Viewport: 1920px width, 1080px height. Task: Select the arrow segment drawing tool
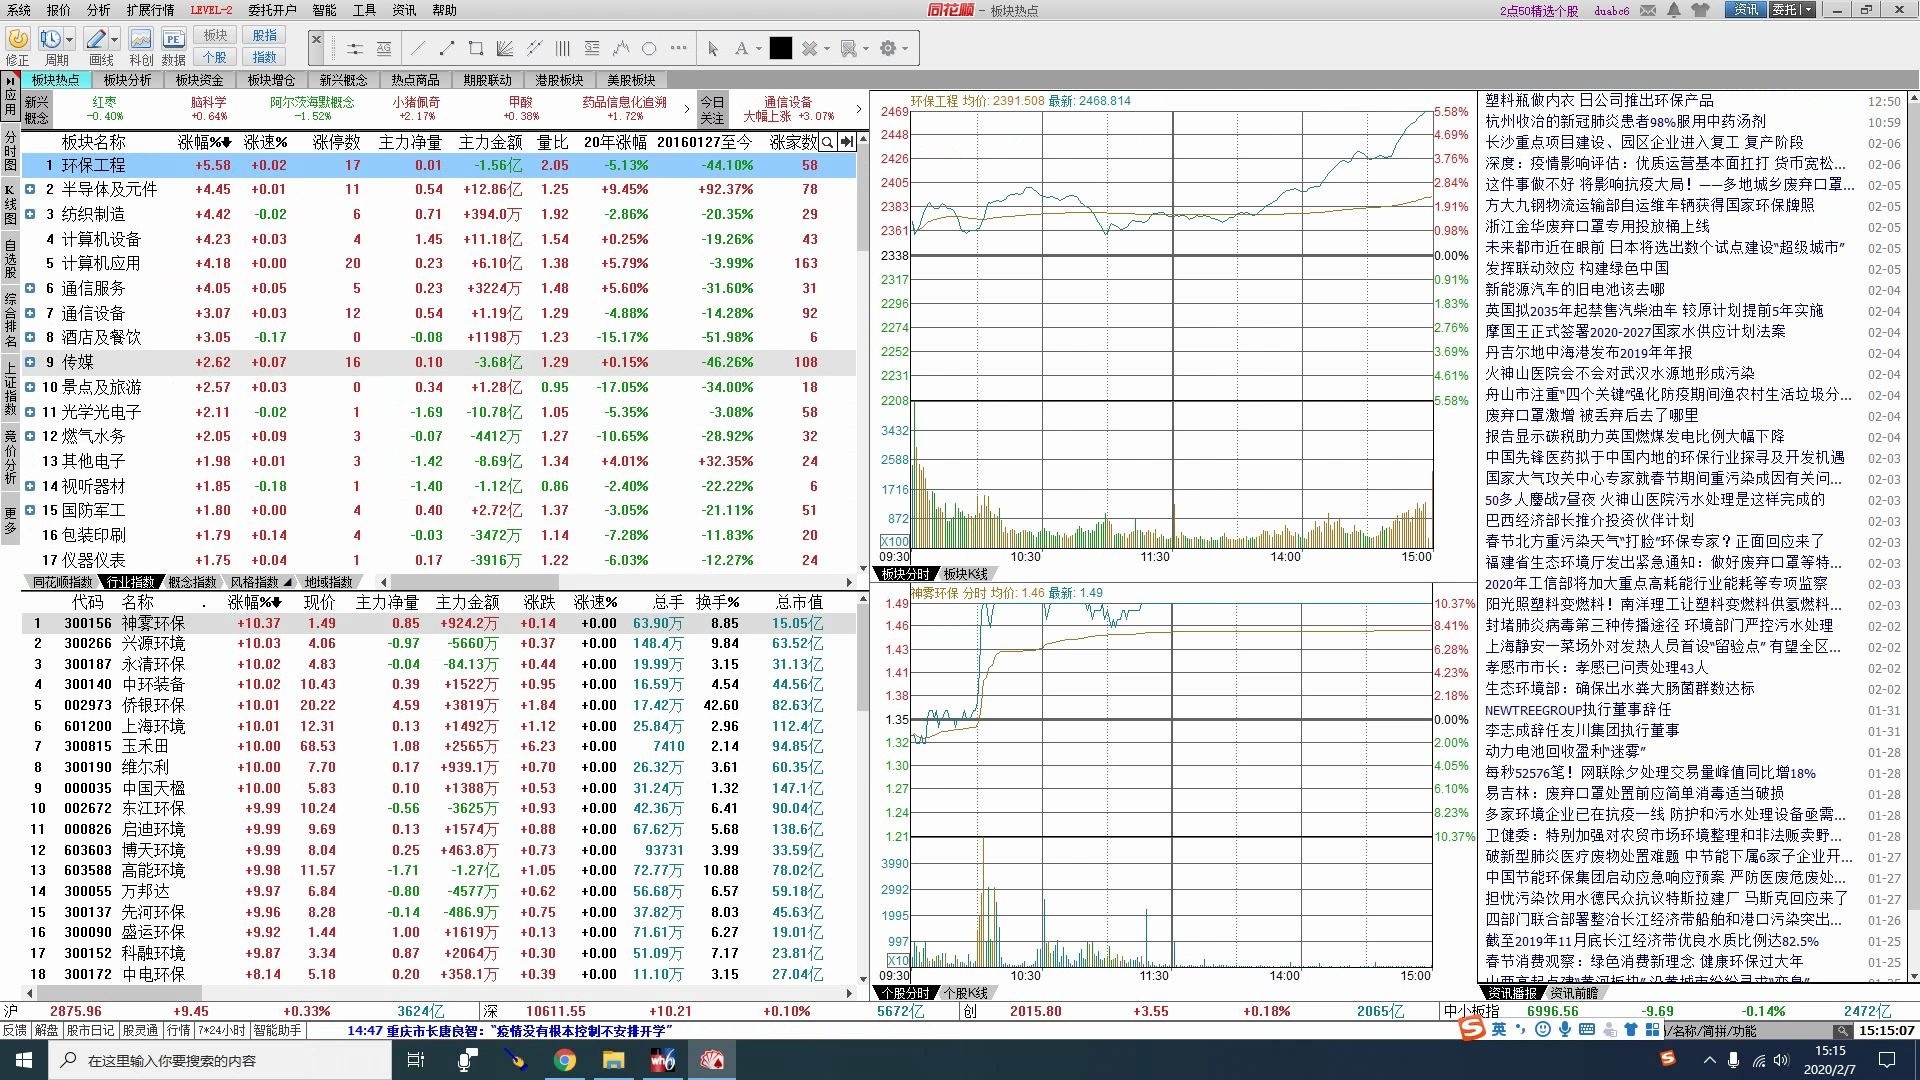click(x=446, y=48)
